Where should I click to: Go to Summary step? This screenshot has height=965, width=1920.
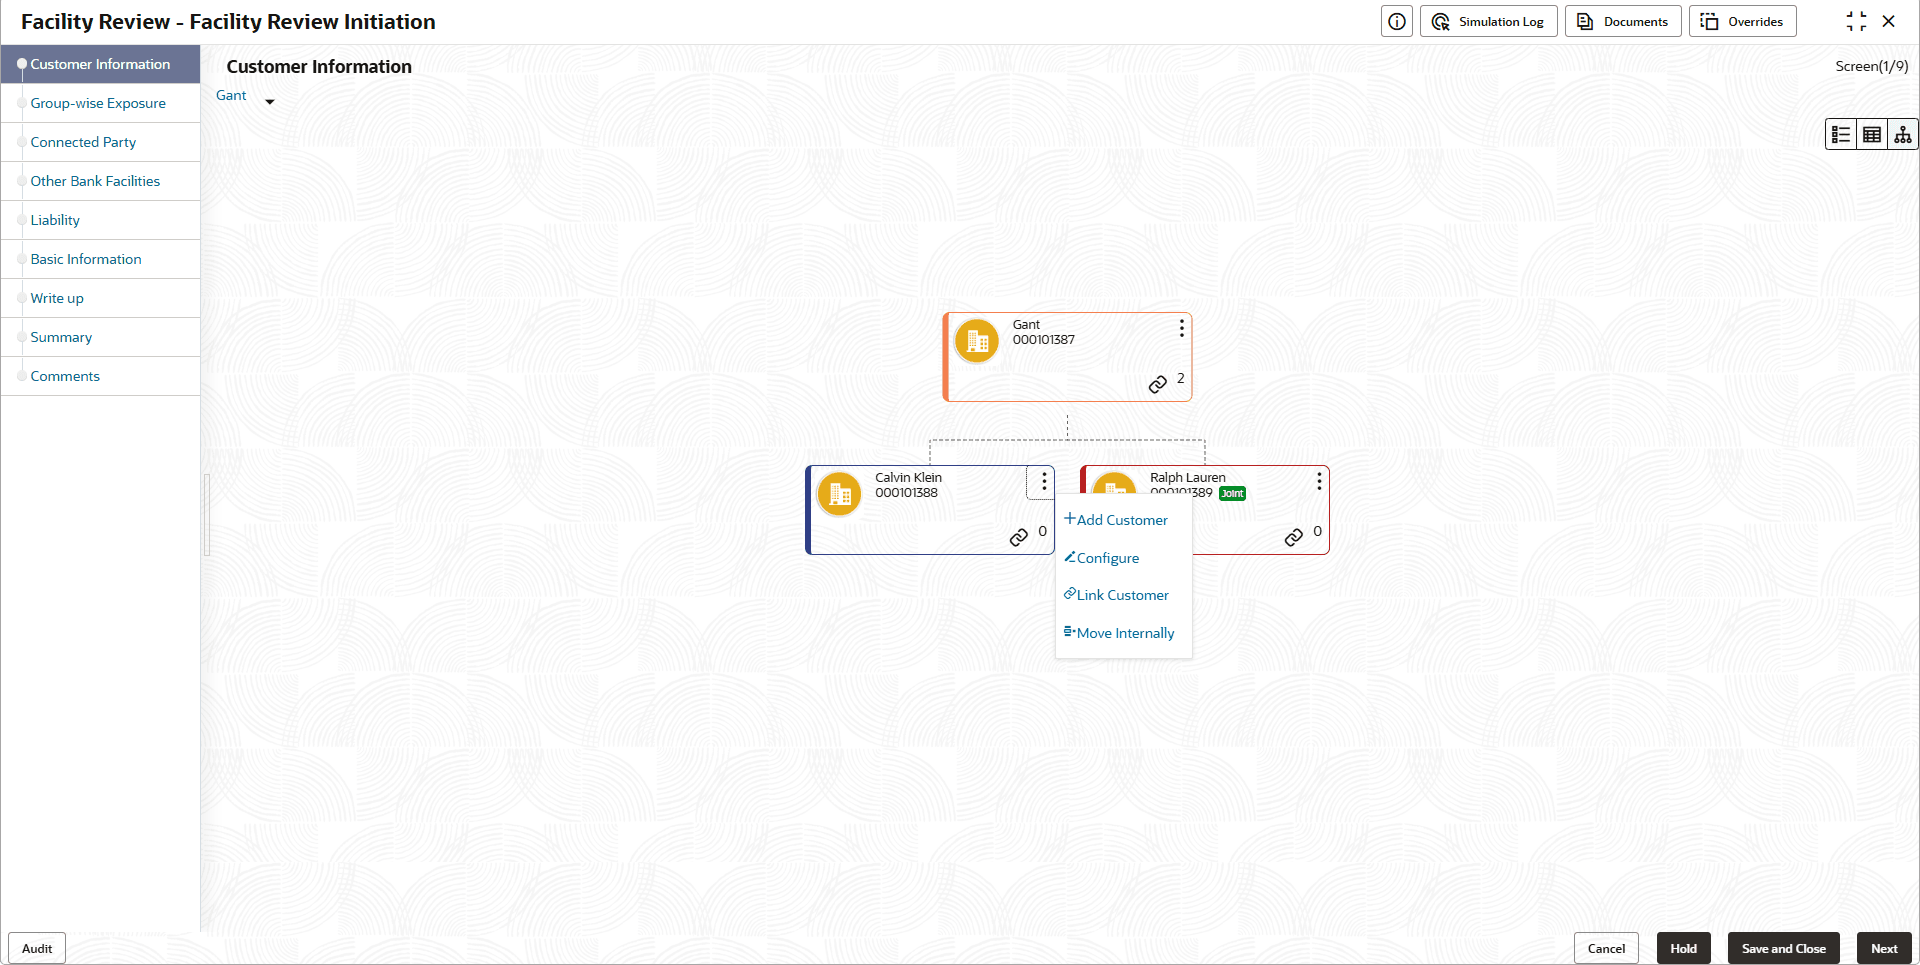(x=100, y=337)
